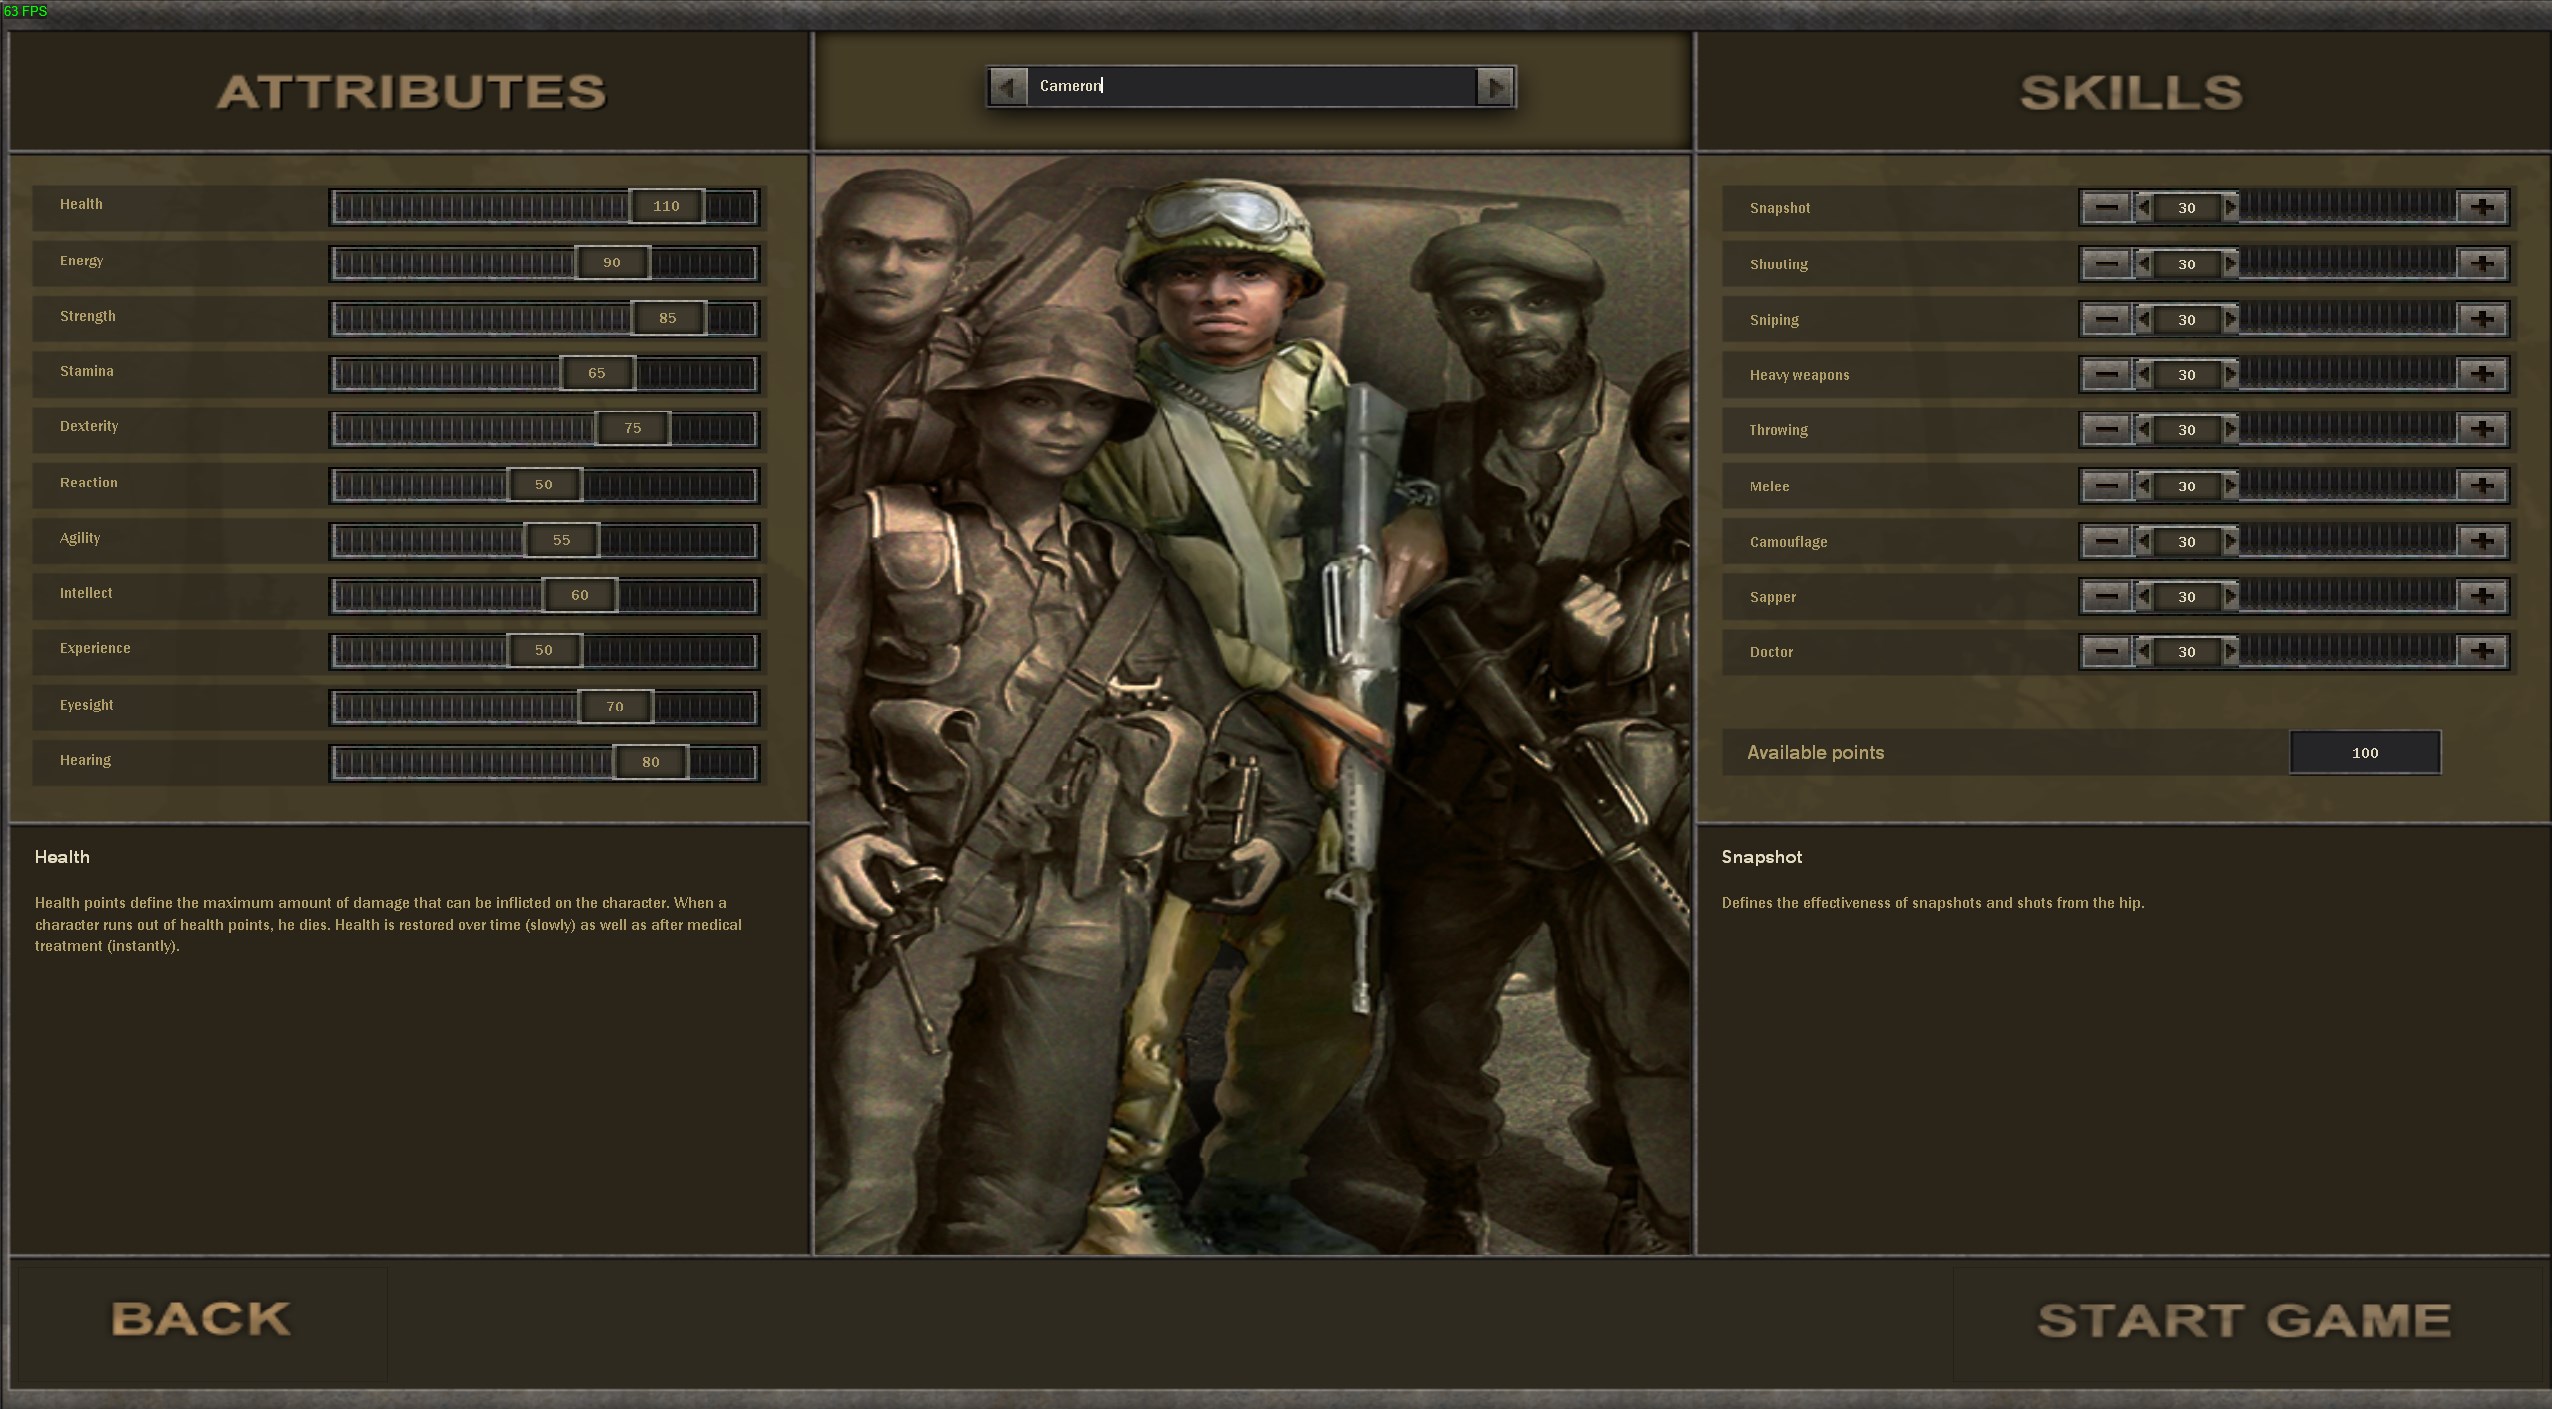
Task: Click the plus button for Doctor skill
Action: pos(2482,652)
